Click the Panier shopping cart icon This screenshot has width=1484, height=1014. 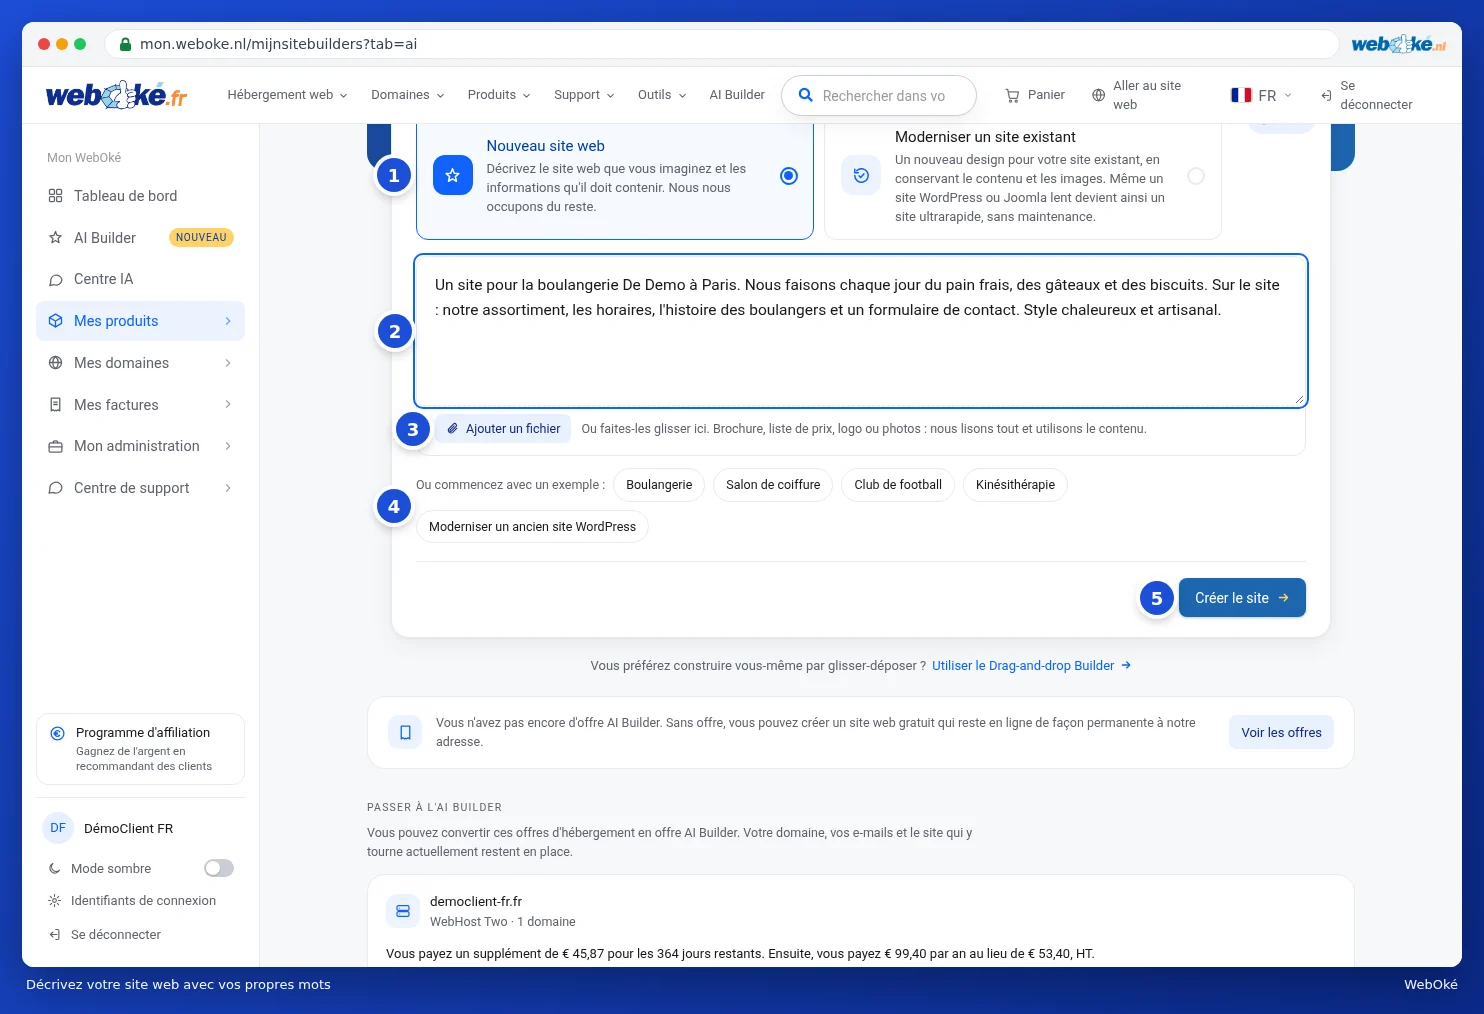click(1012, 95)
